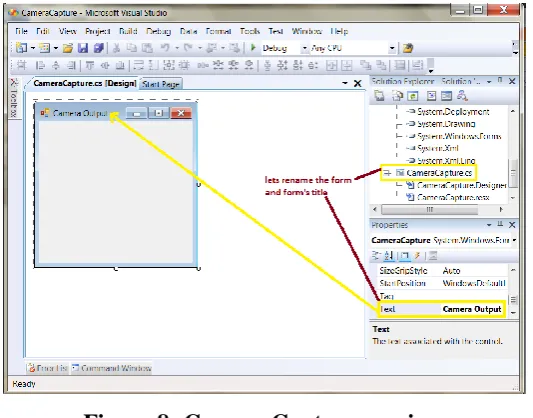Collapse the CameraCapture.cs tree node
The height and width of the screenshot is (418, 533).
click(x=387, y=173)
